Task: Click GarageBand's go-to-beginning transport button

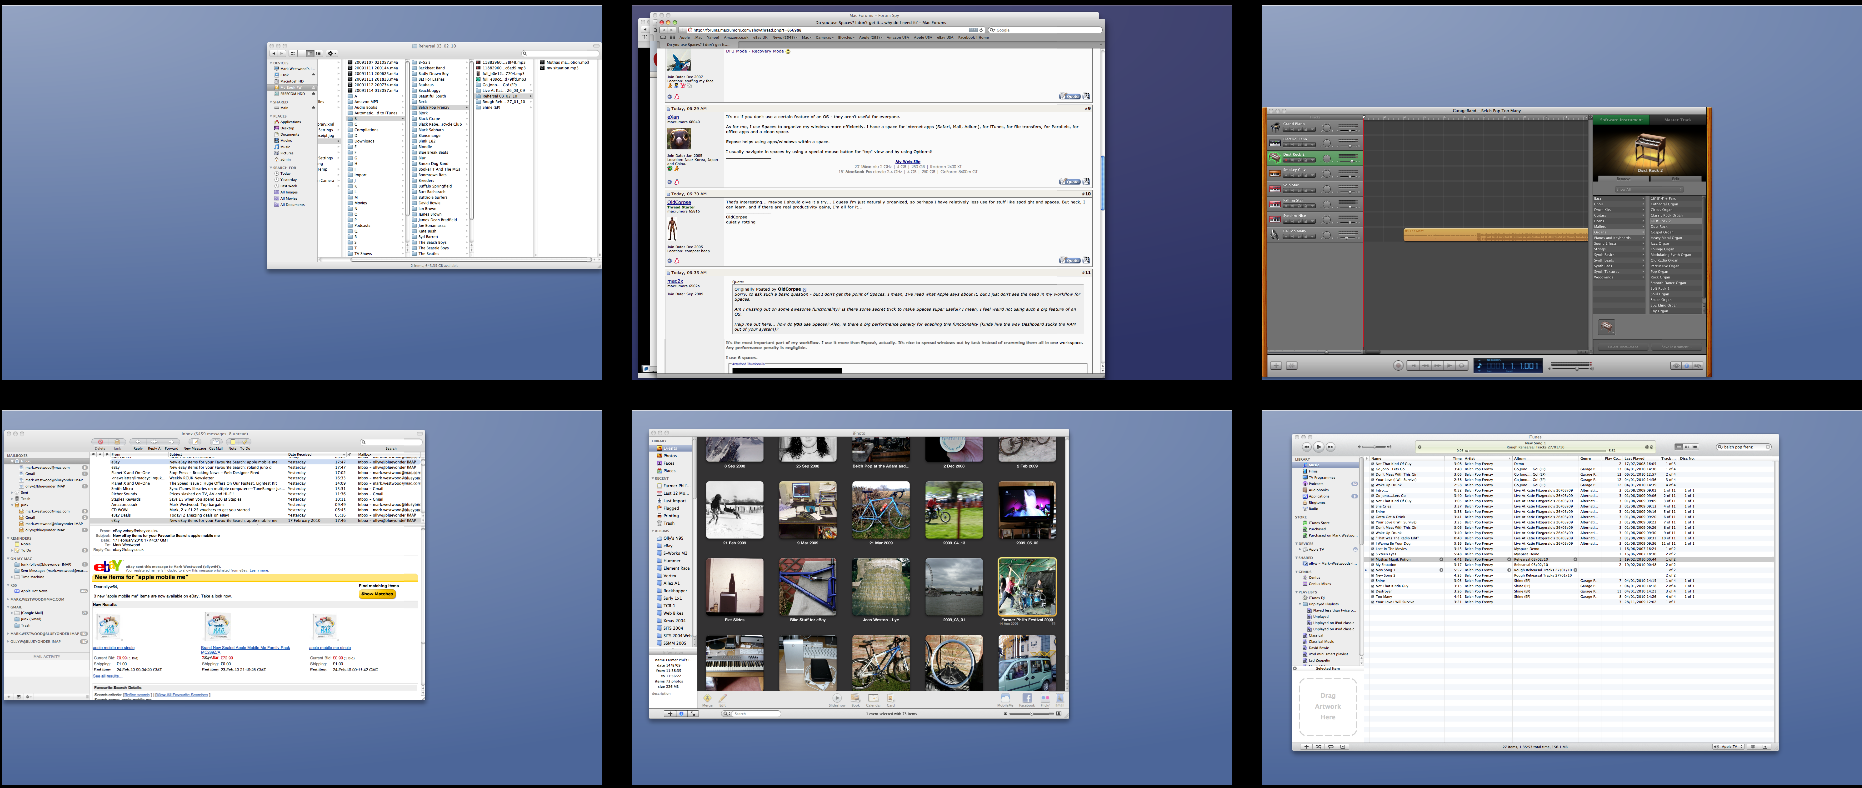Action: click(x=1413, y=365)
